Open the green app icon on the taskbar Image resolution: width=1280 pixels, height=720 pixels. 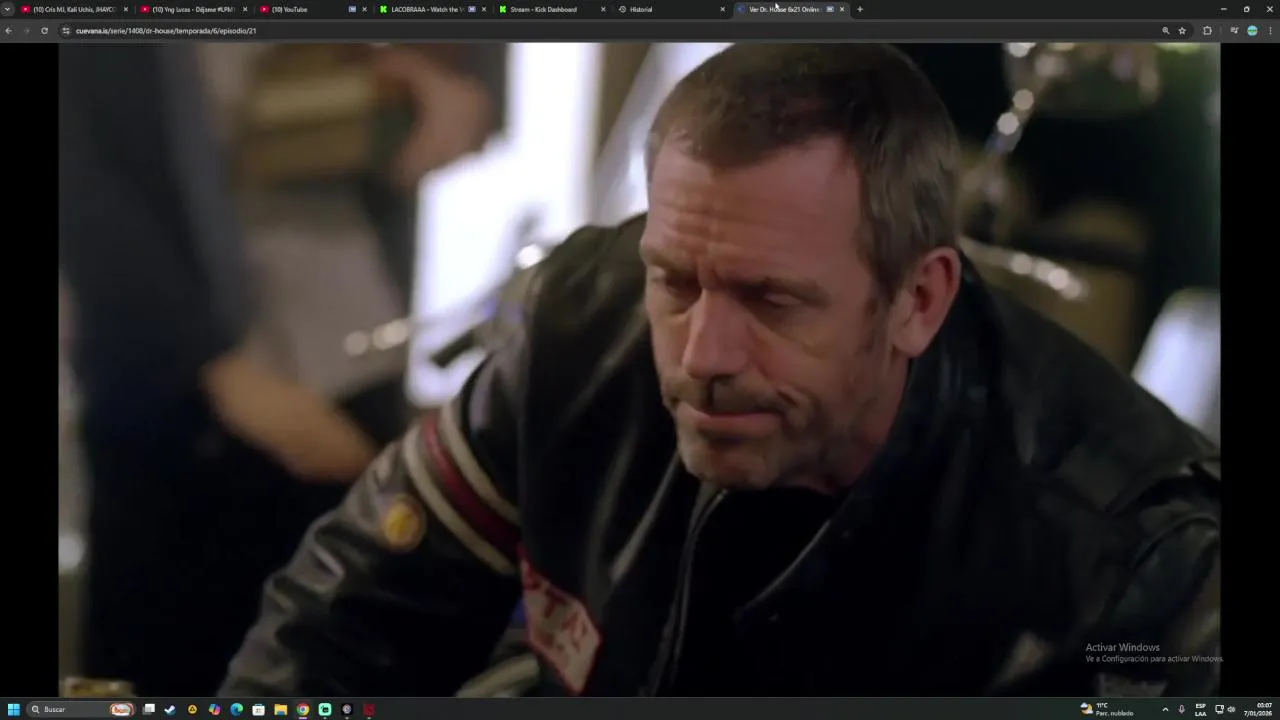click(325, 709)
